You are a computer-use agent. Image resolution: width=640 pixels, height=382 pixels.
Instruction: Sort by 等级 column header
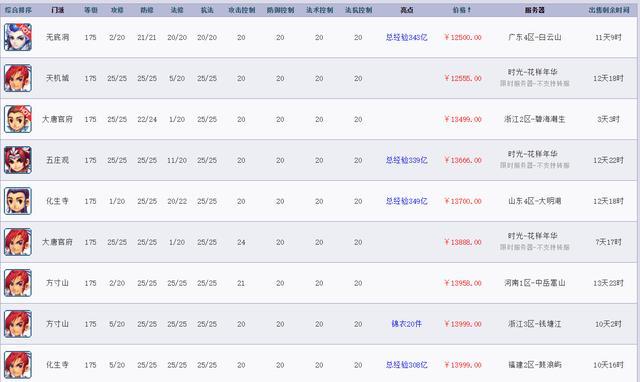[91, 10]
